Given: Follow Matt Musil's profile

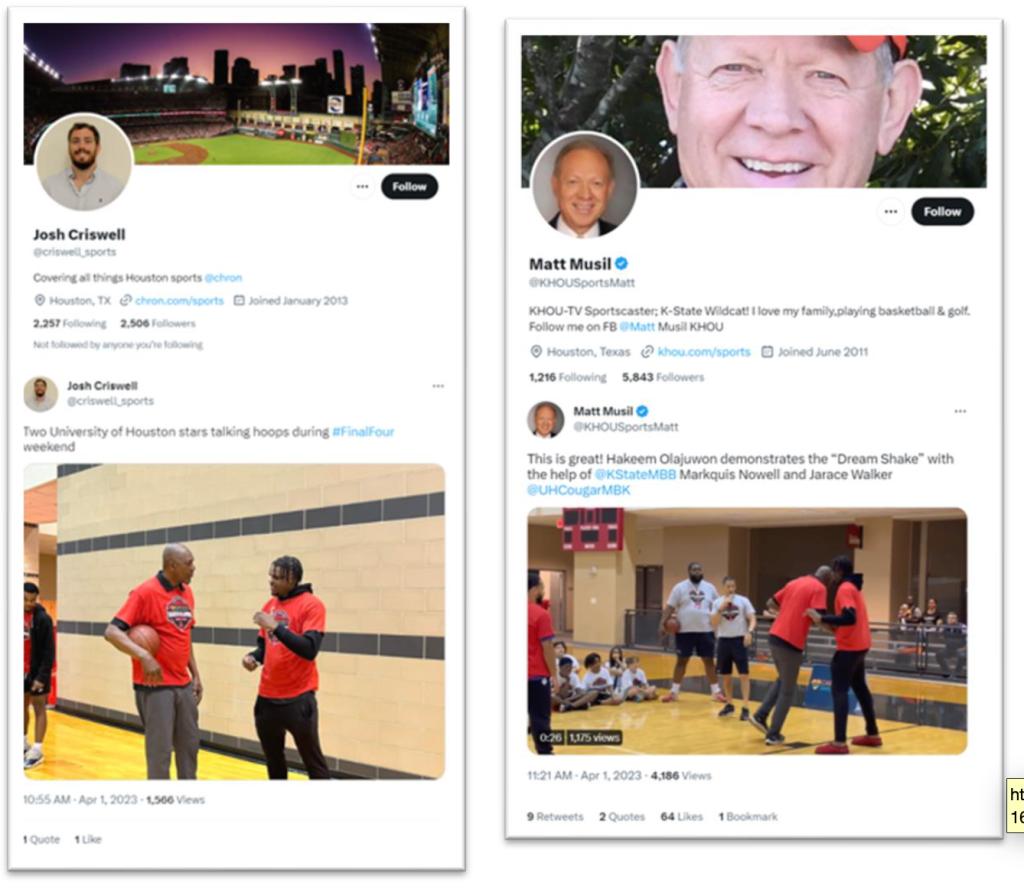Looking at the screenshot, I should [x=942, y=212].
